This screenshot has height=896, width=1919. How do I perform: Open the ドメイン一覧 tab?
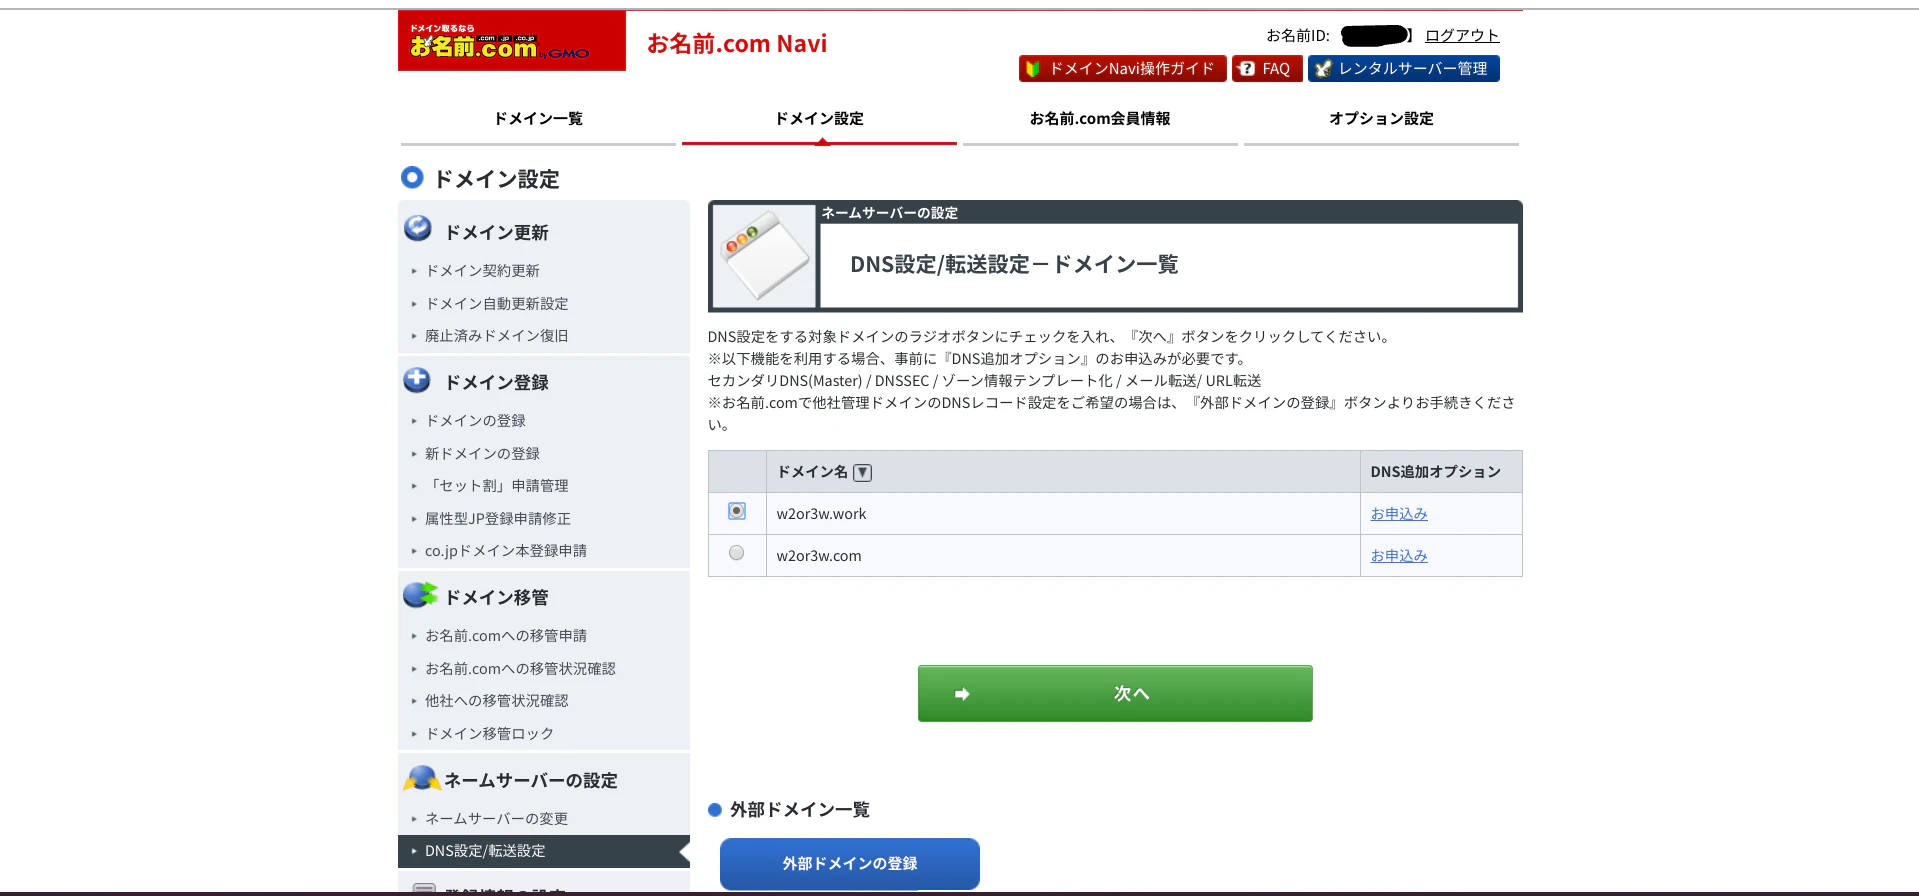pyautogui.click(x=538, y=119)
